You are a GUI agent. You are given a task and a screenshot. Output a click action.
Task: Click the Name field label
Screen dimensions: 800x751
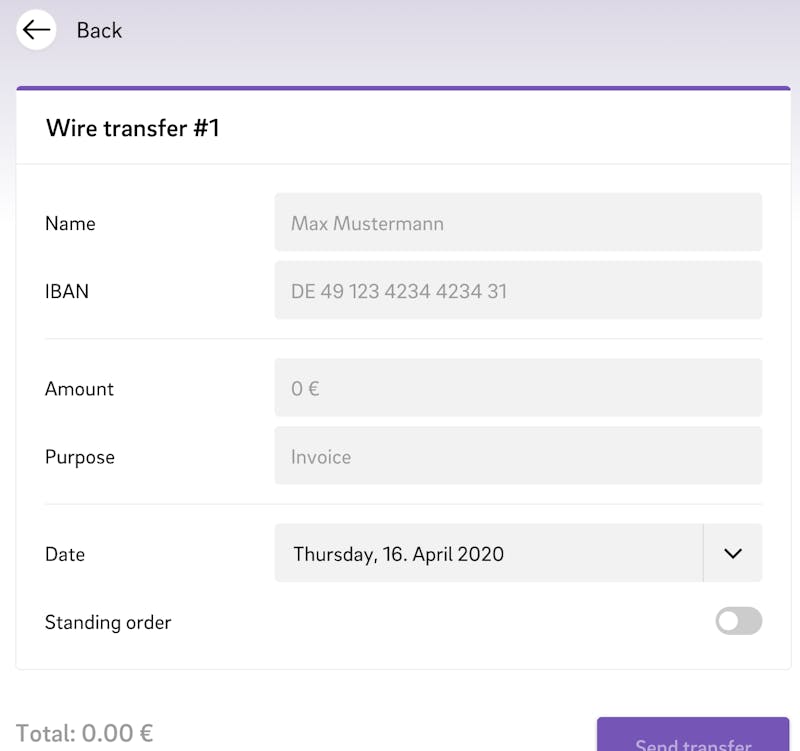tap(70, 223)
